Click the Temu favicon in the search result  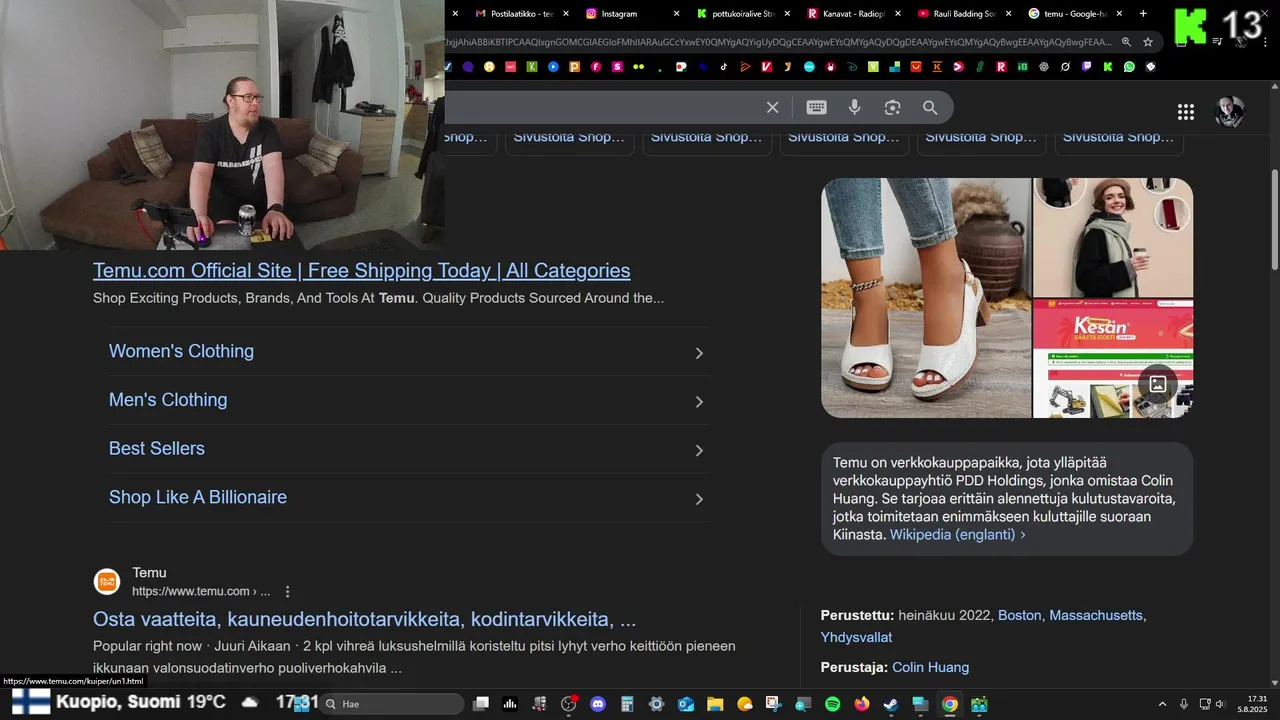point(107,582)
